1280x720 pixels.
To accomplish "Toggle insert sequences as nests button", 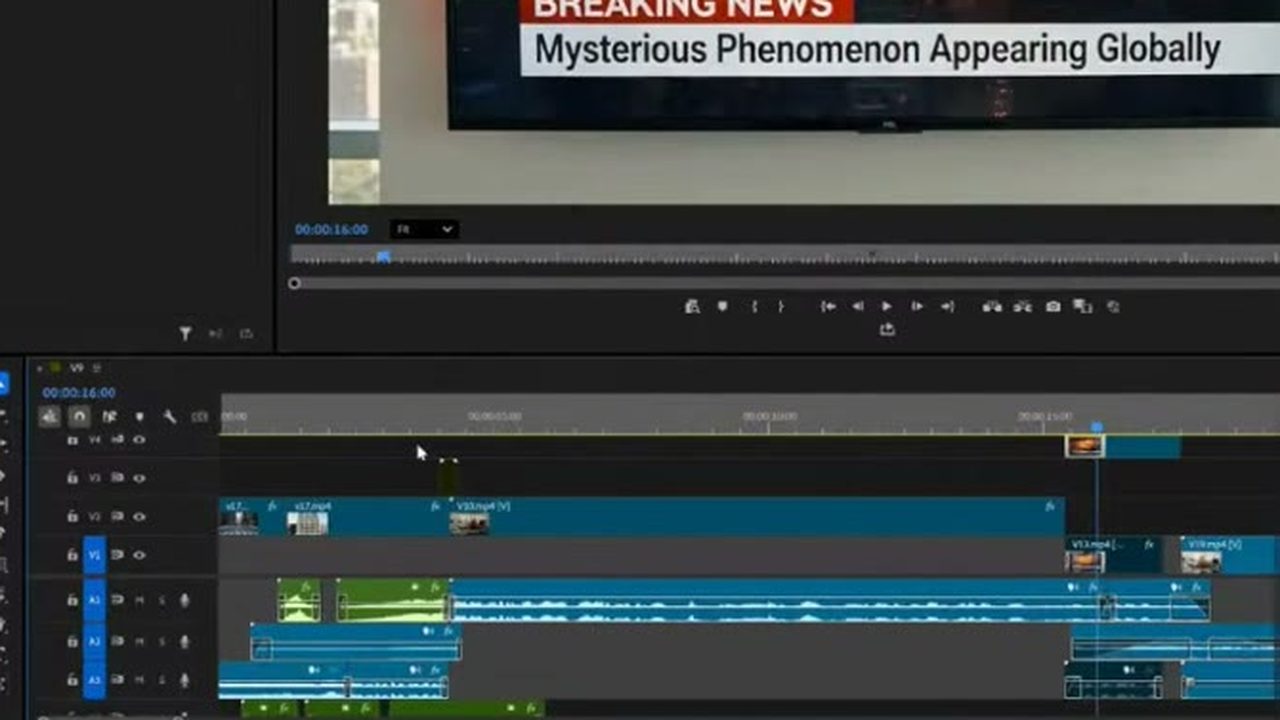I will pyautogui.click(x=49, y=416).
